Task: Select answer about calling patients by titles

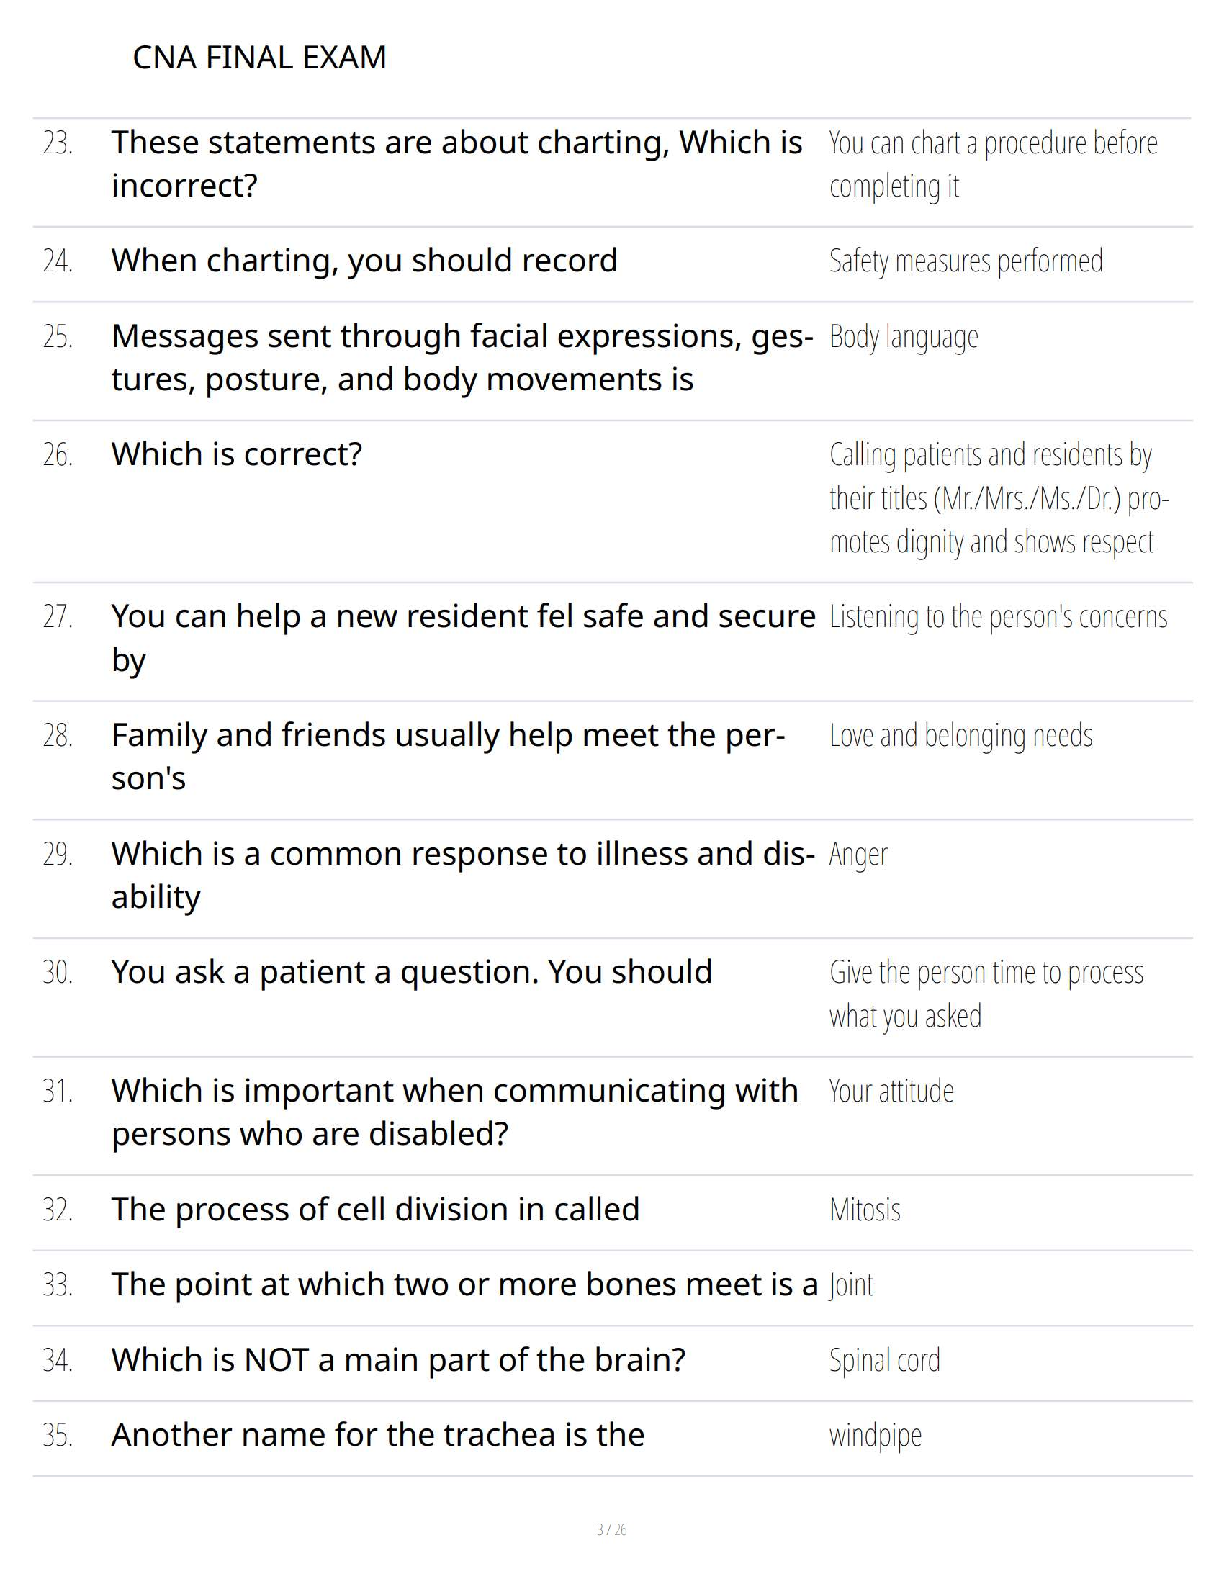Action: click(997, 498)
